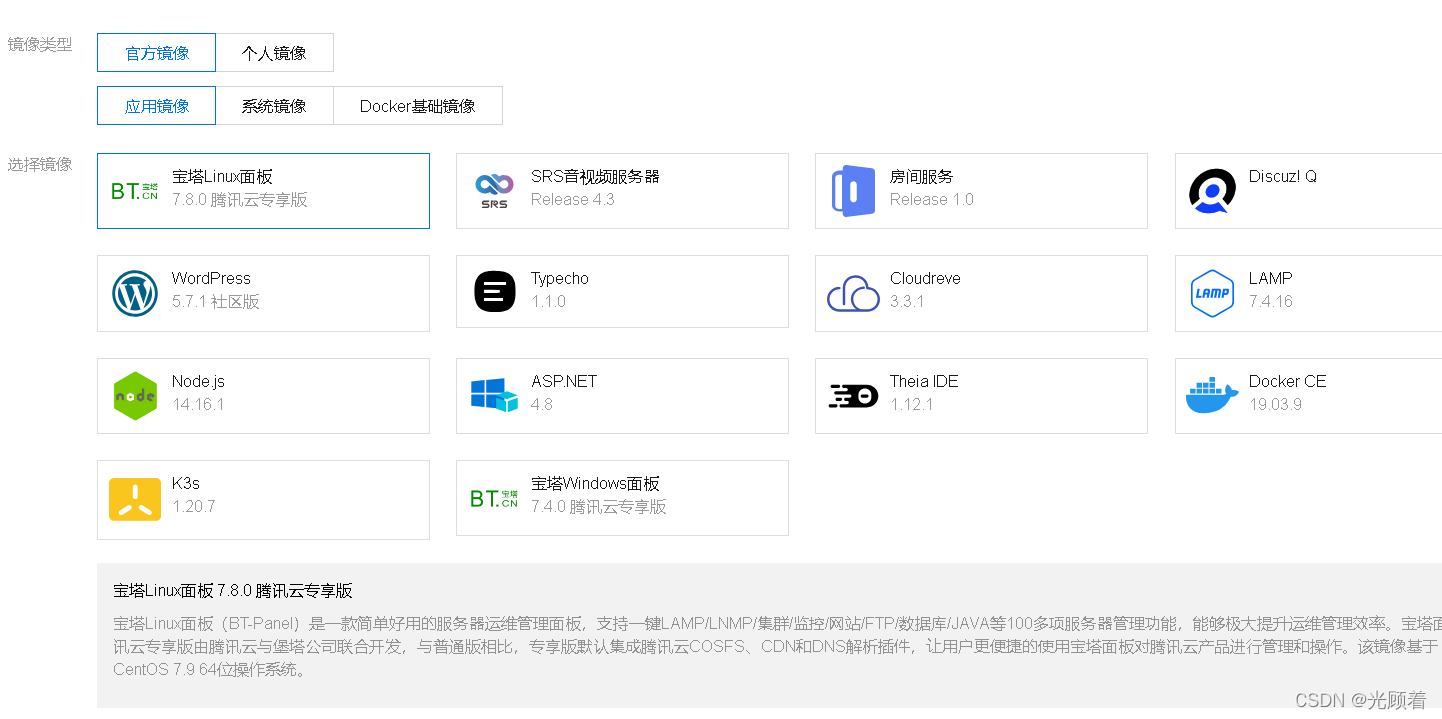Click the ASP.NET version '4.8'
The width and height of the screenshot is (1442, 719).
(542, 405)
